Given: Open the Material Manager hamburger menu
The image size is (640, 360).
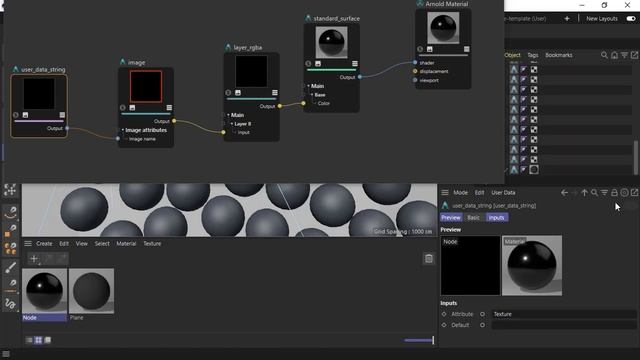Looking at the screenshot, I should click(28, 244).
